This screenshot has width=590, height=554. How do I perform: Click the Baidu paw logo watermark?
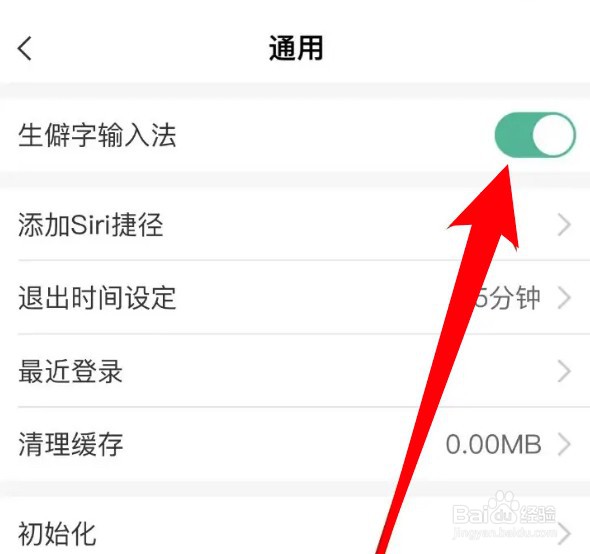503,507
